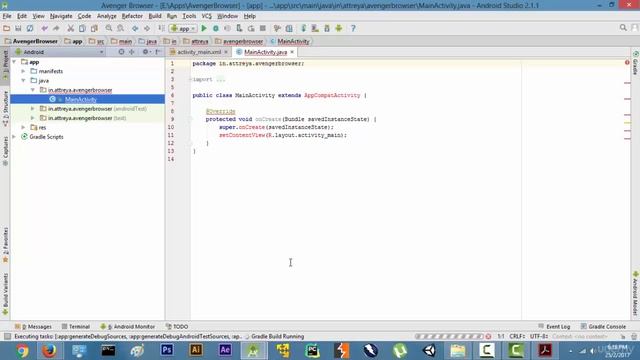Click the Stop square icon
Screen dimensions: 640x360
(263, 28)
